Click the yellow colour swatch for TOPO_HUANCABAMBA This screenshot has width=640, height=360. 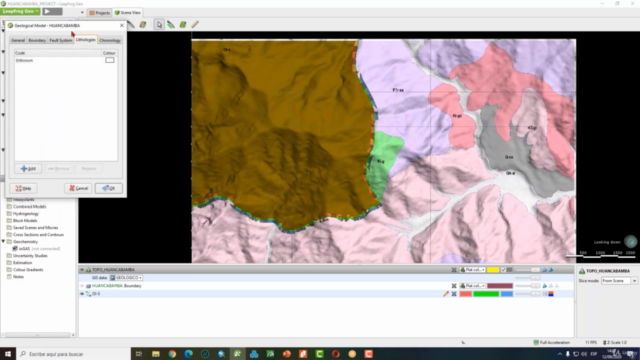(x=493, y=270)
